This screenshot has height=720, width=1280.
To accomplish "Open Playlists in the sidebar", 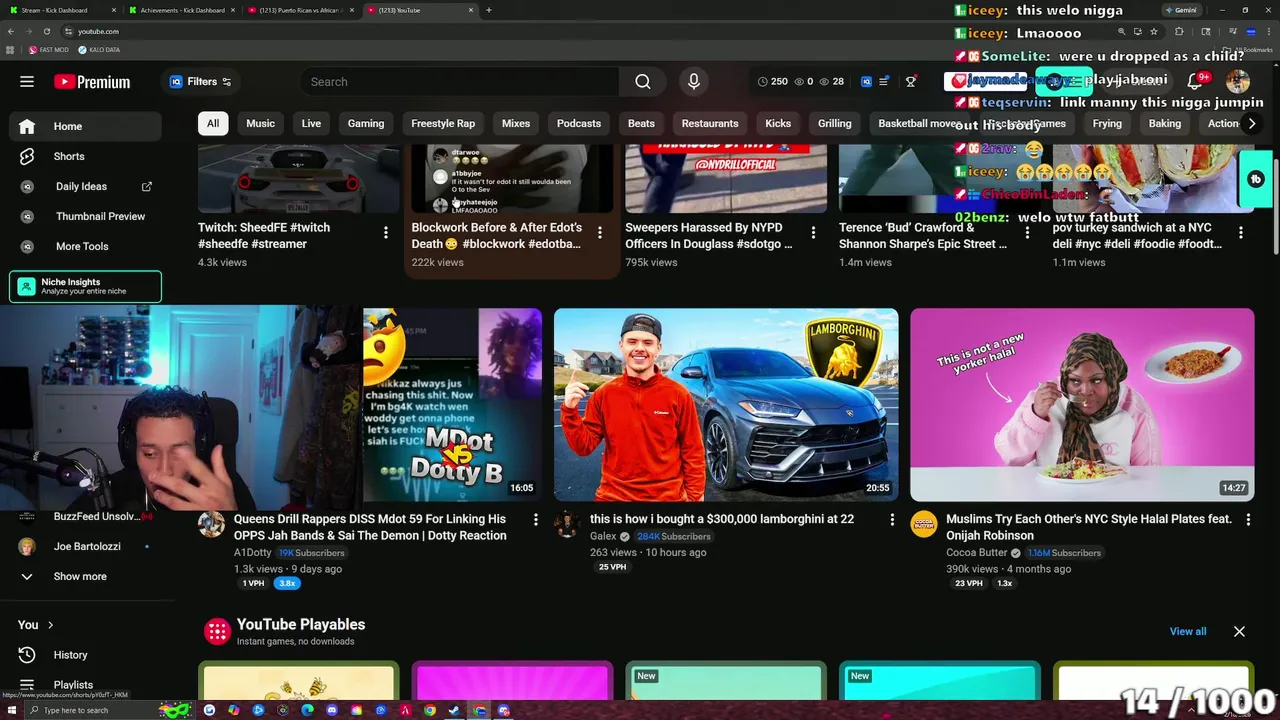I will pos(85,685).
